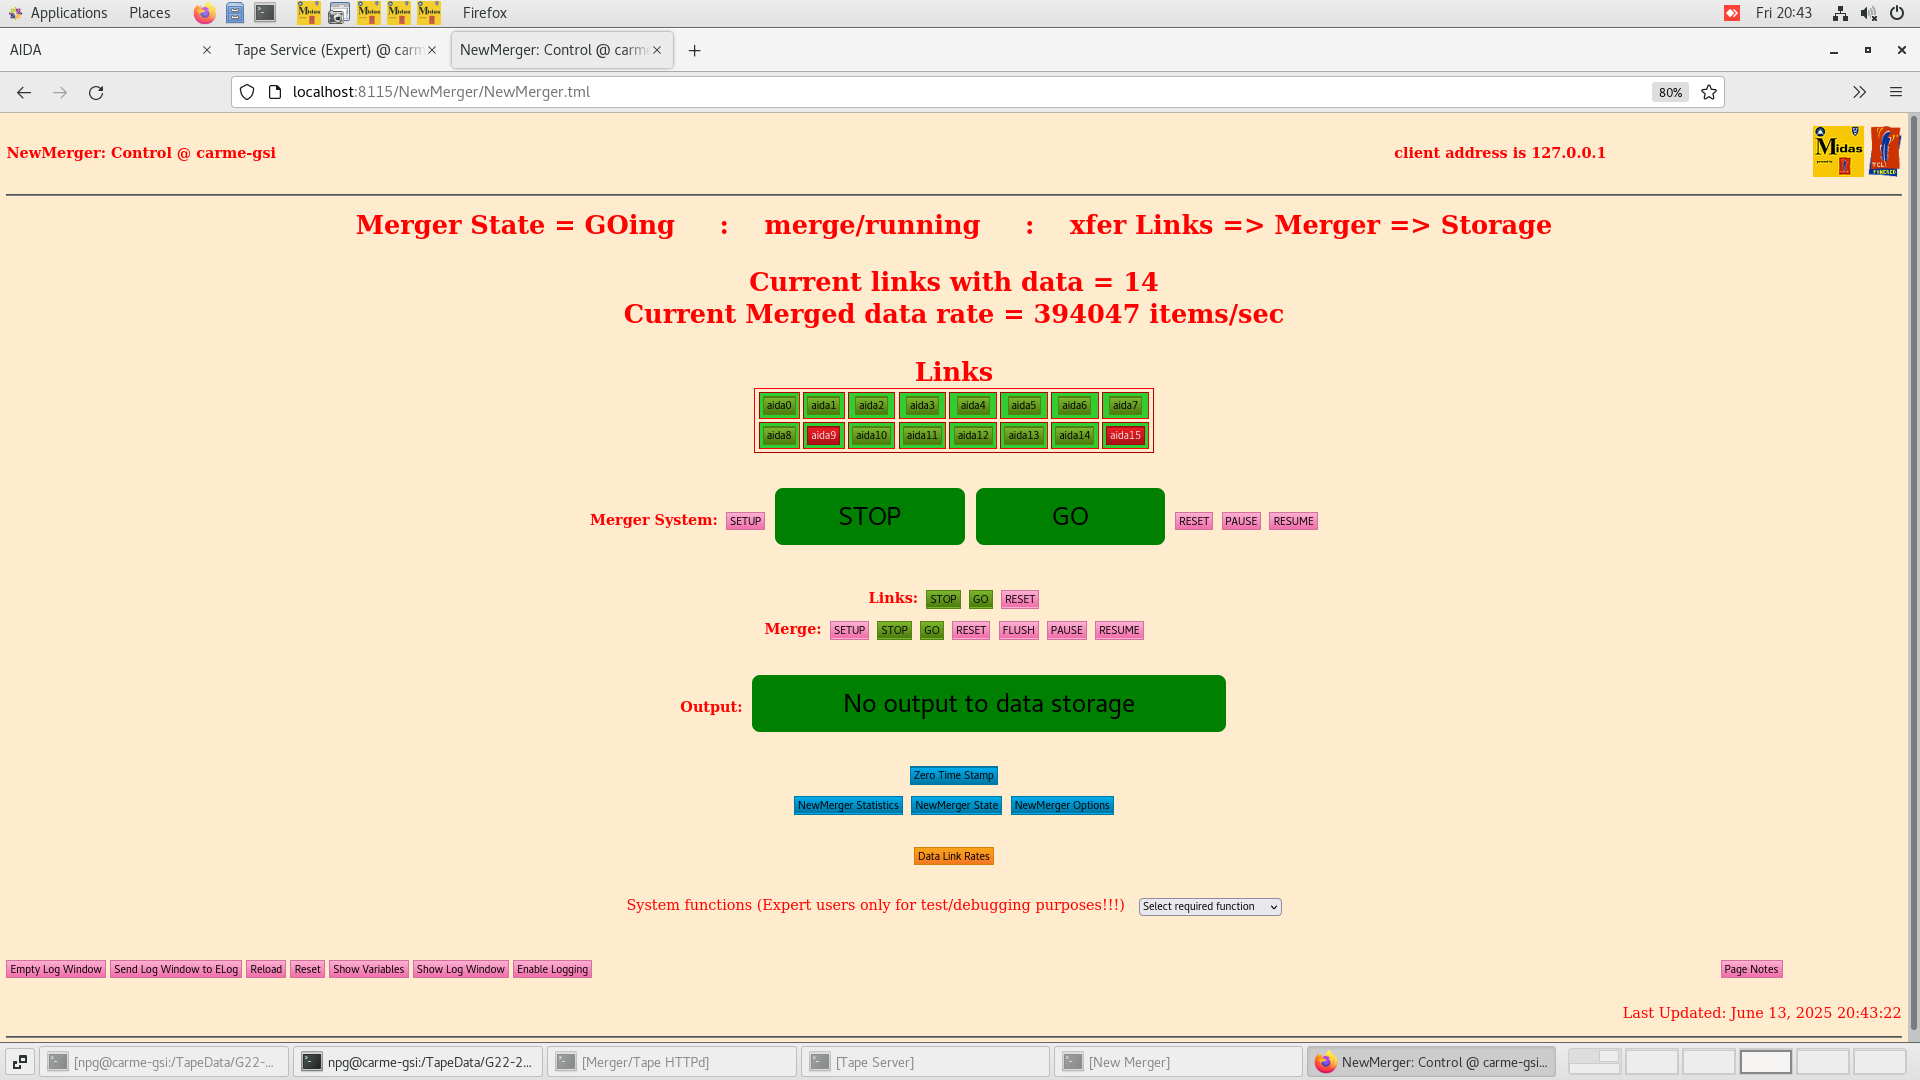1920x1080 pixels.
Task: Toggle the aida0 link indicator
Action: 778,405
